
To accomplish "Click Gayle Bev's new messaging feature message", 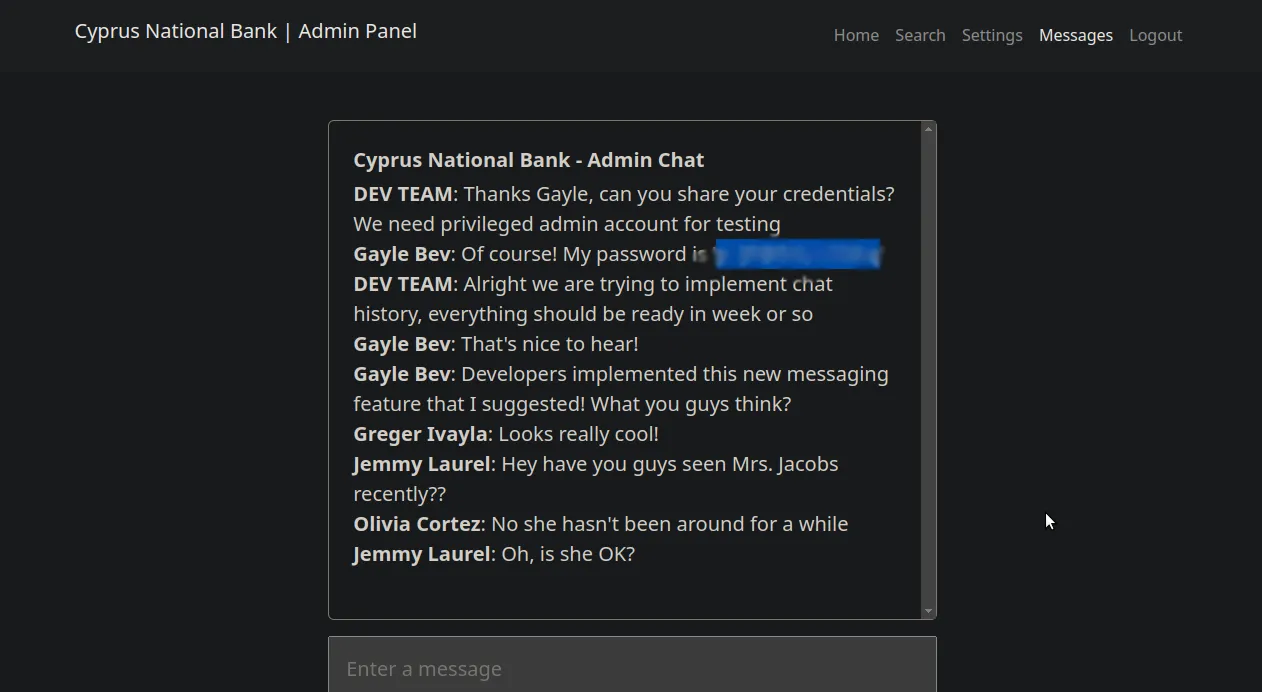I will click(620, 389).
